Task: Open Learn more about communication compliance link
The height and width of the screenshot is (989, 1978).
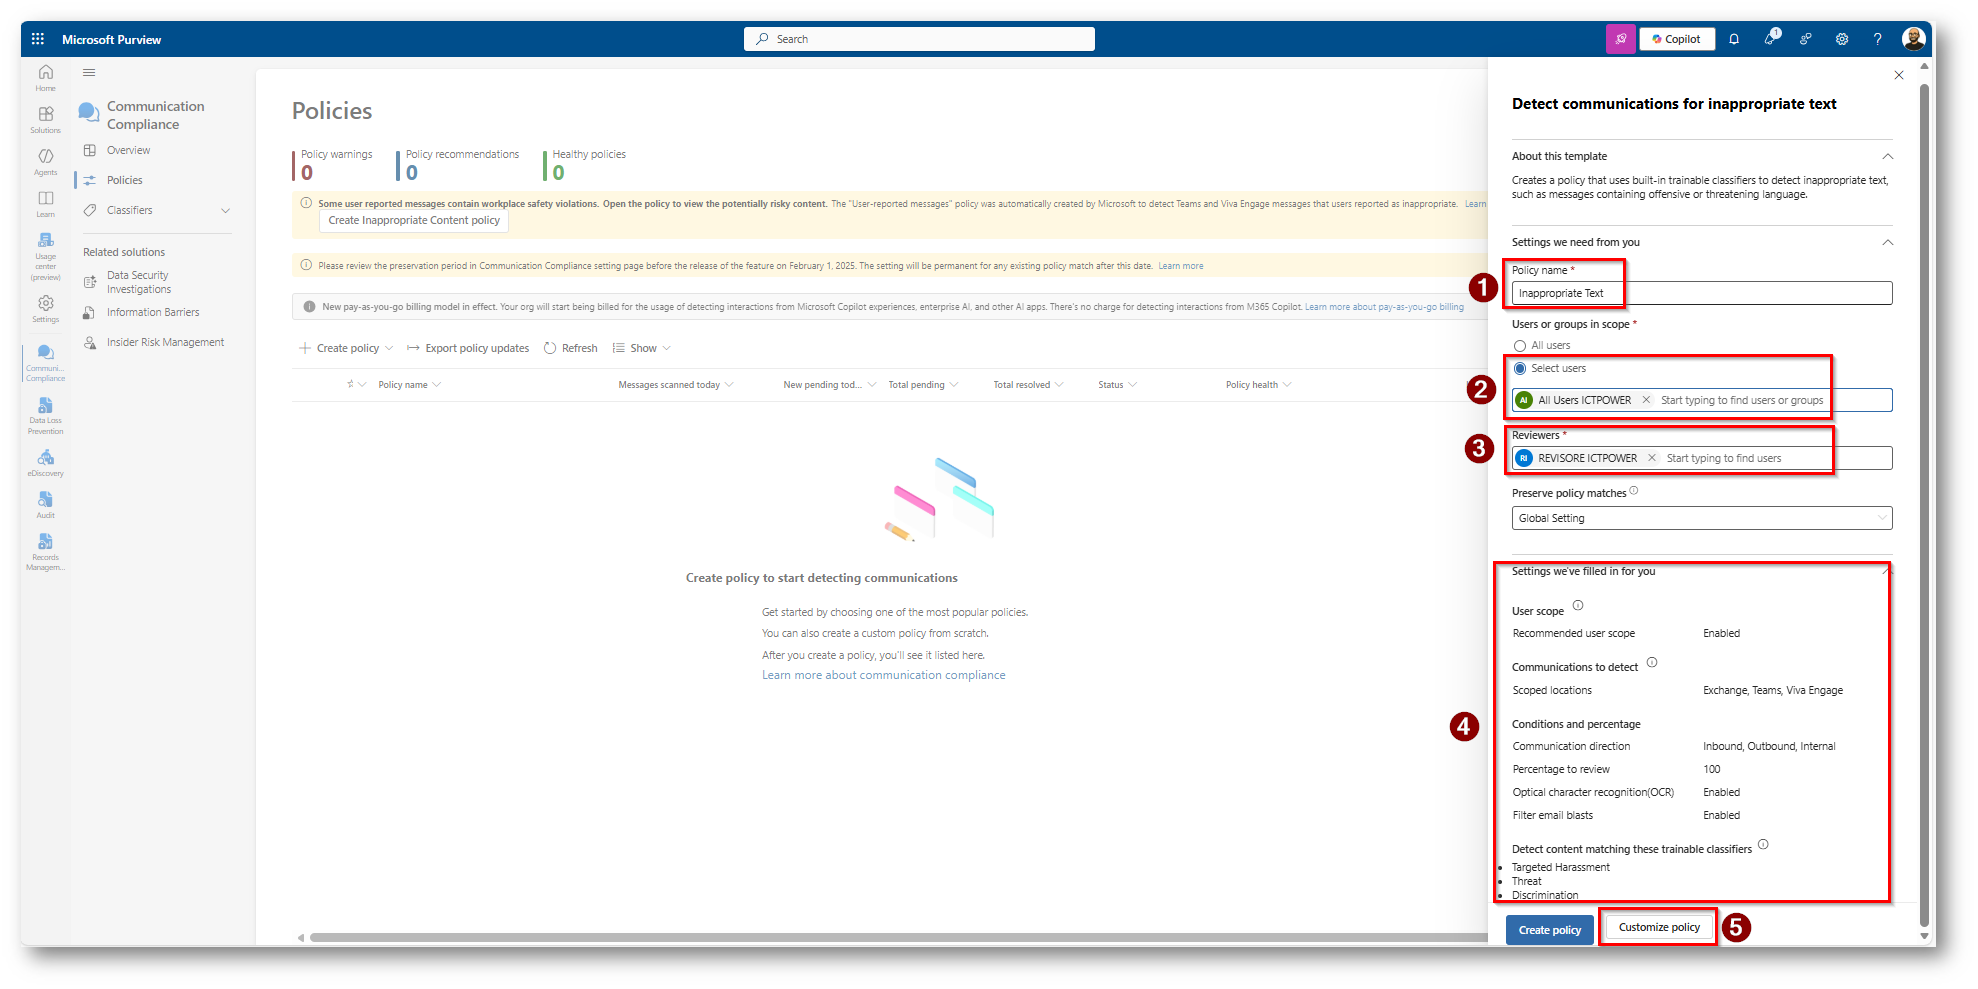Action: (884, 675)
